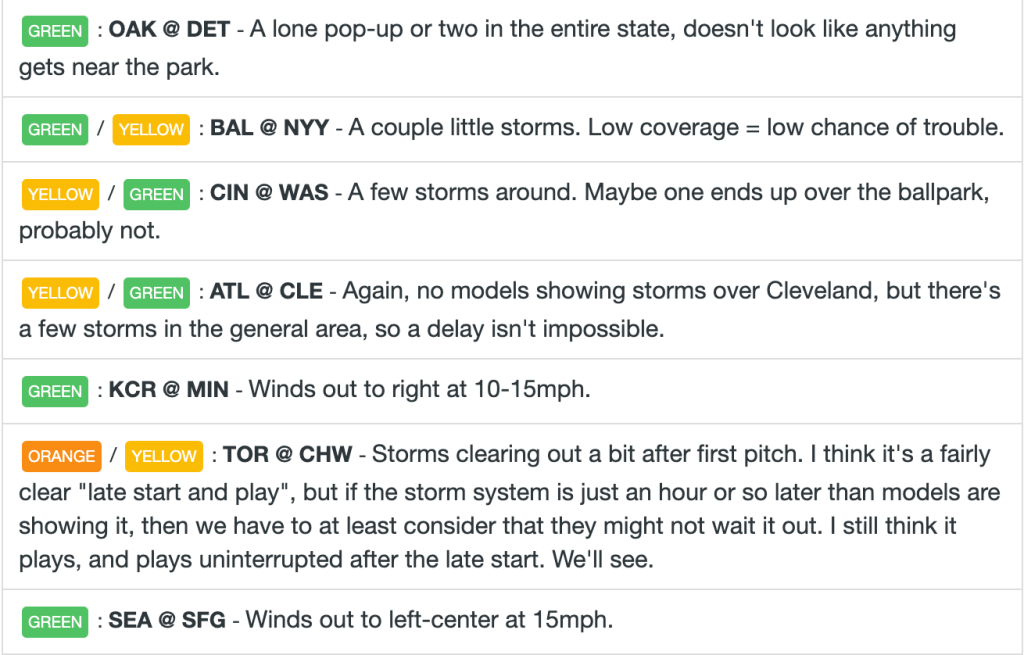The image size is (1024, 655).
Task: Click the "Winds out to left-center at 15mph" text
Action: click(x=429, y=621)
